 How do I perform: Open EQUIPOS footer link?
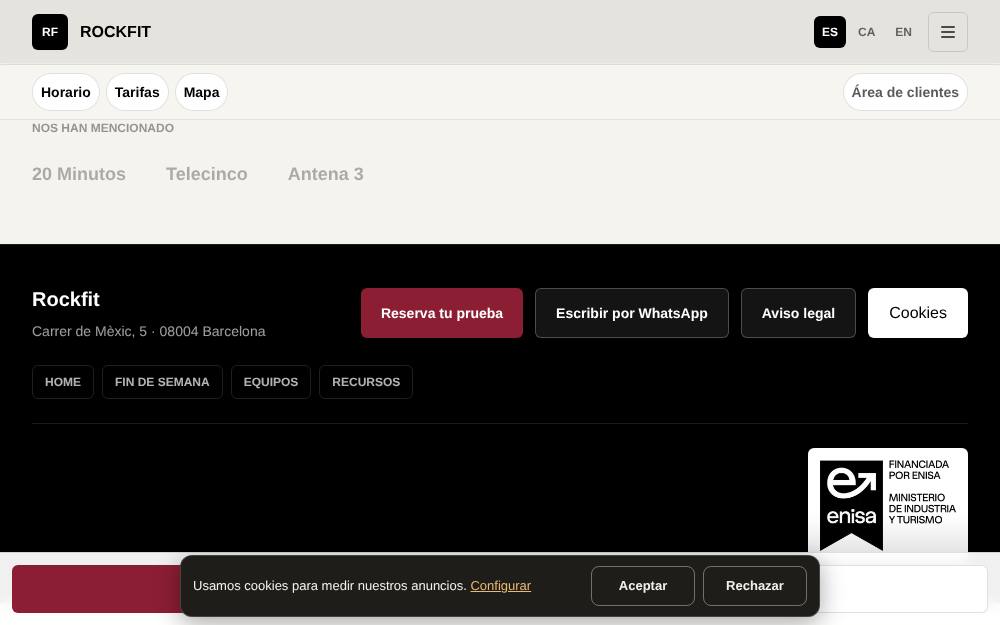click(x=270, y=382)
